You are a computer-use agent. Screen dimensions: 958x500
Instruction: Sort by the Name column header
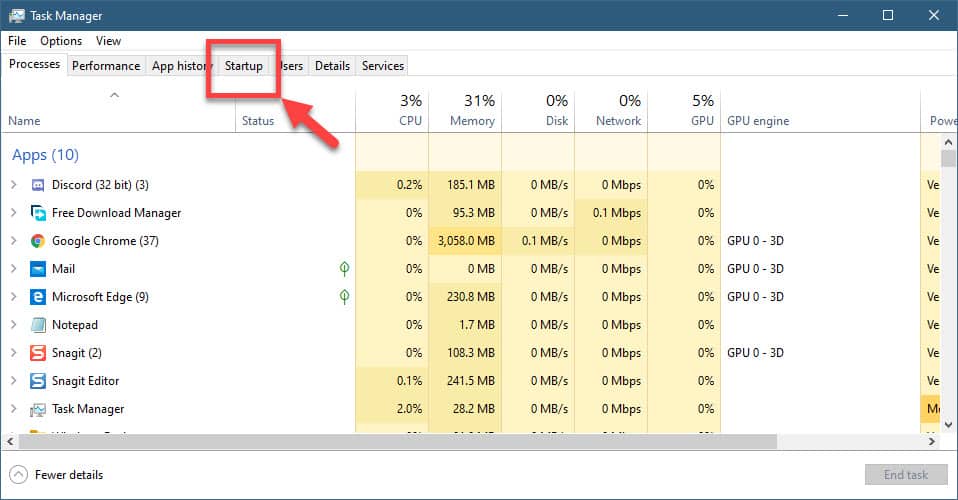tap(118, 111)
